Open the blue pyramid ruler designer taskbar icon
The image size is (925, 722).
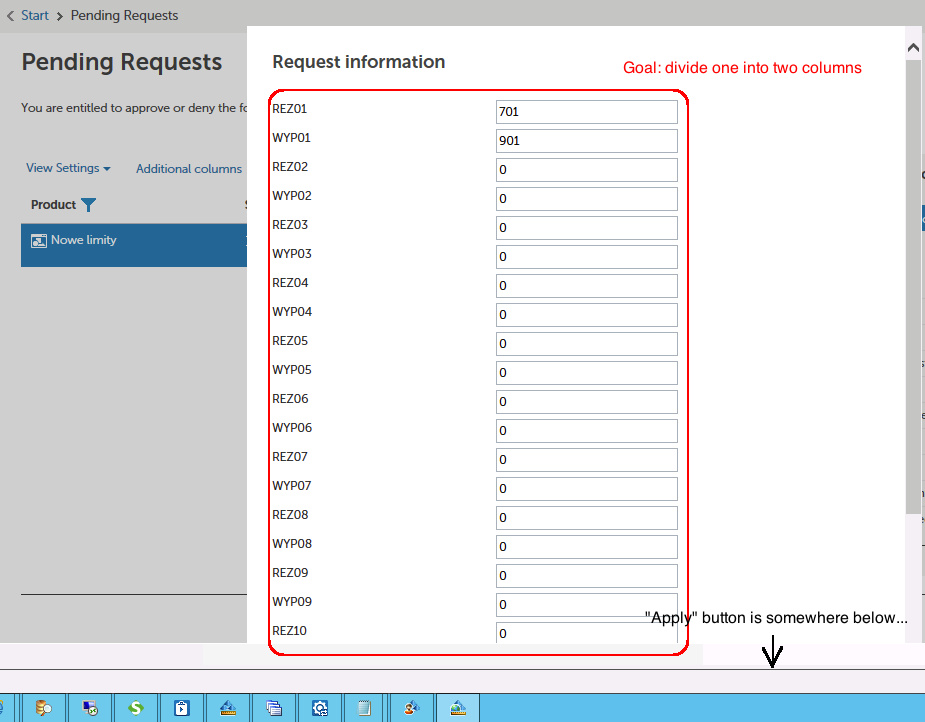228,707
